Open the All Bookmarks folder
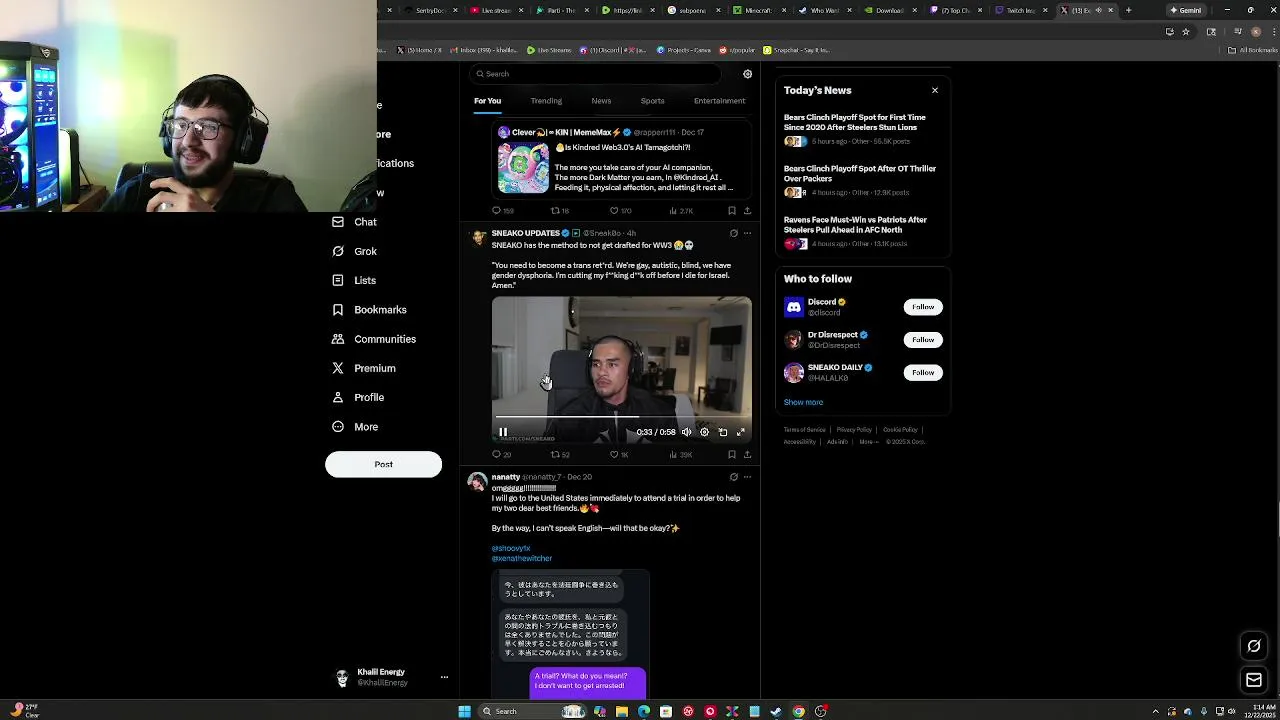The image size is (1280, 720). (x=1253, y=50)
